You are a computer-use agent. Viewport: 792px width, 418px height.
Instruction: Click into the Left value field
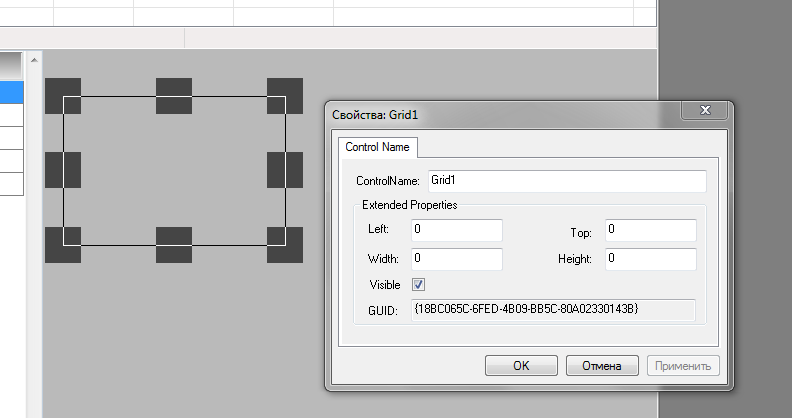456,230
